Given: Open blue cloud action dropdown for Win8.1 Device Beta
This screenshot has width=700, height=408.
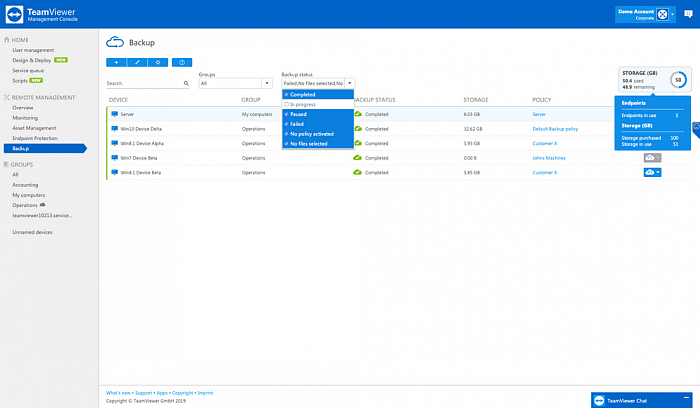Looking at the screenshot, I should (x=652, y=172).
